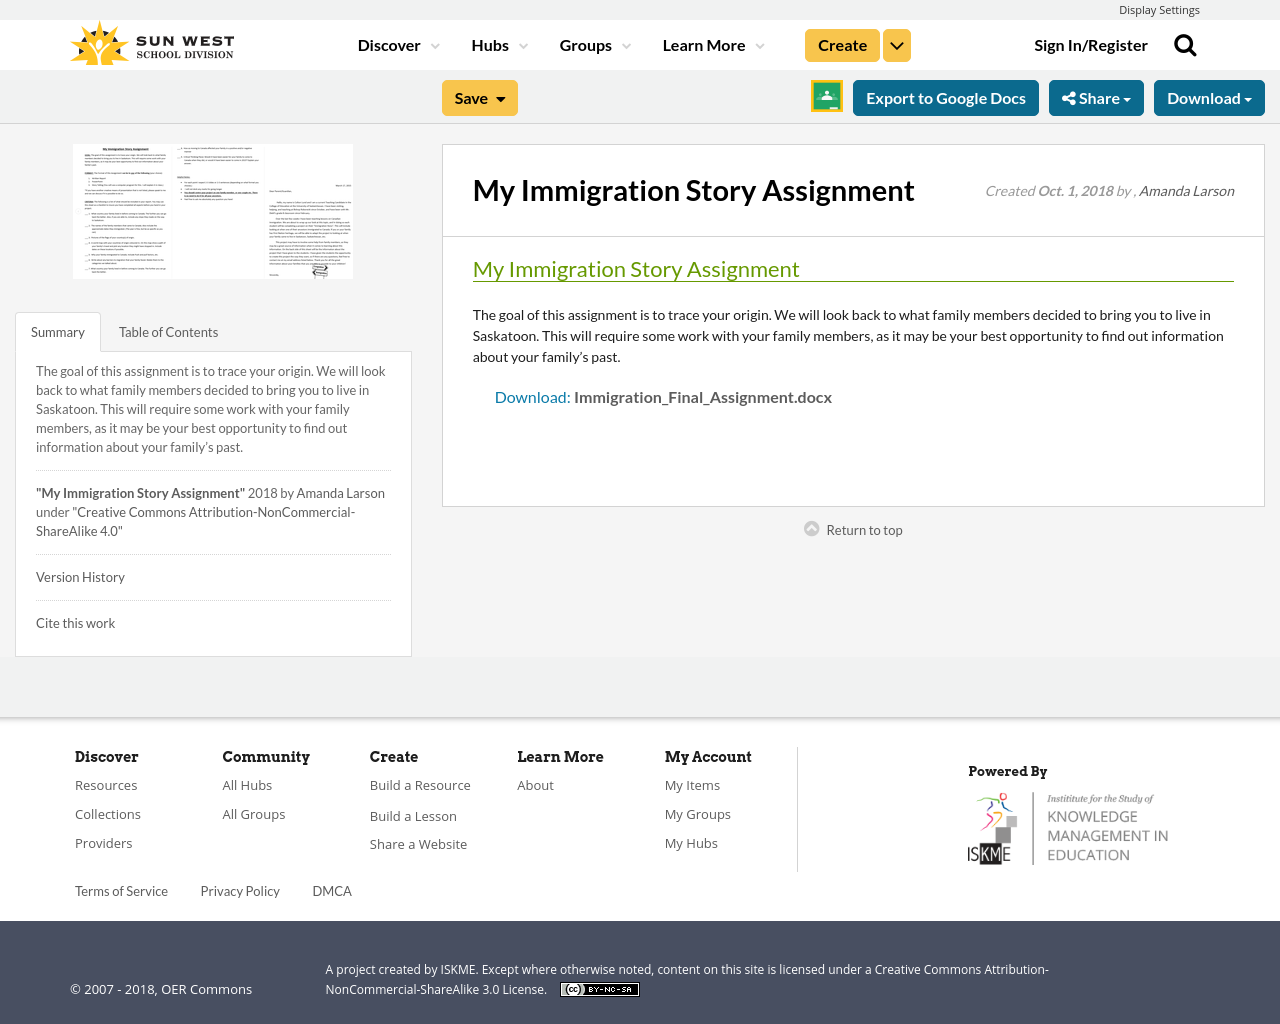
Task: Click the assignment preview thumbnail
Action: (x=212, y=211)
